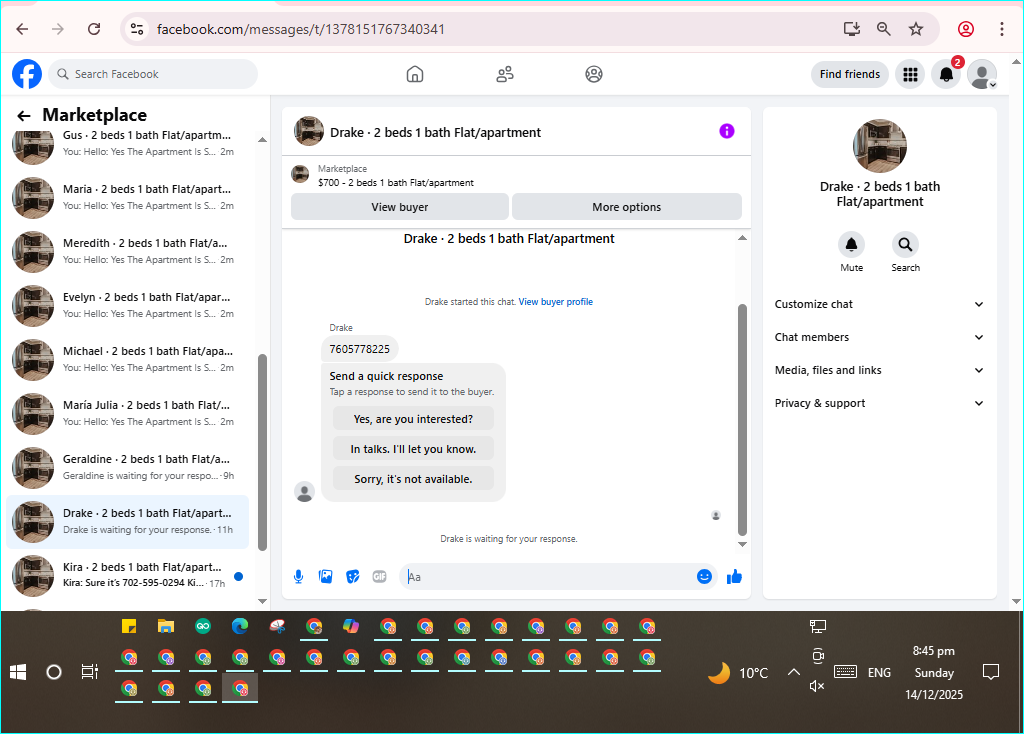Choose a sticker icon in composer

pyautogui.click(x=353, y=577)
